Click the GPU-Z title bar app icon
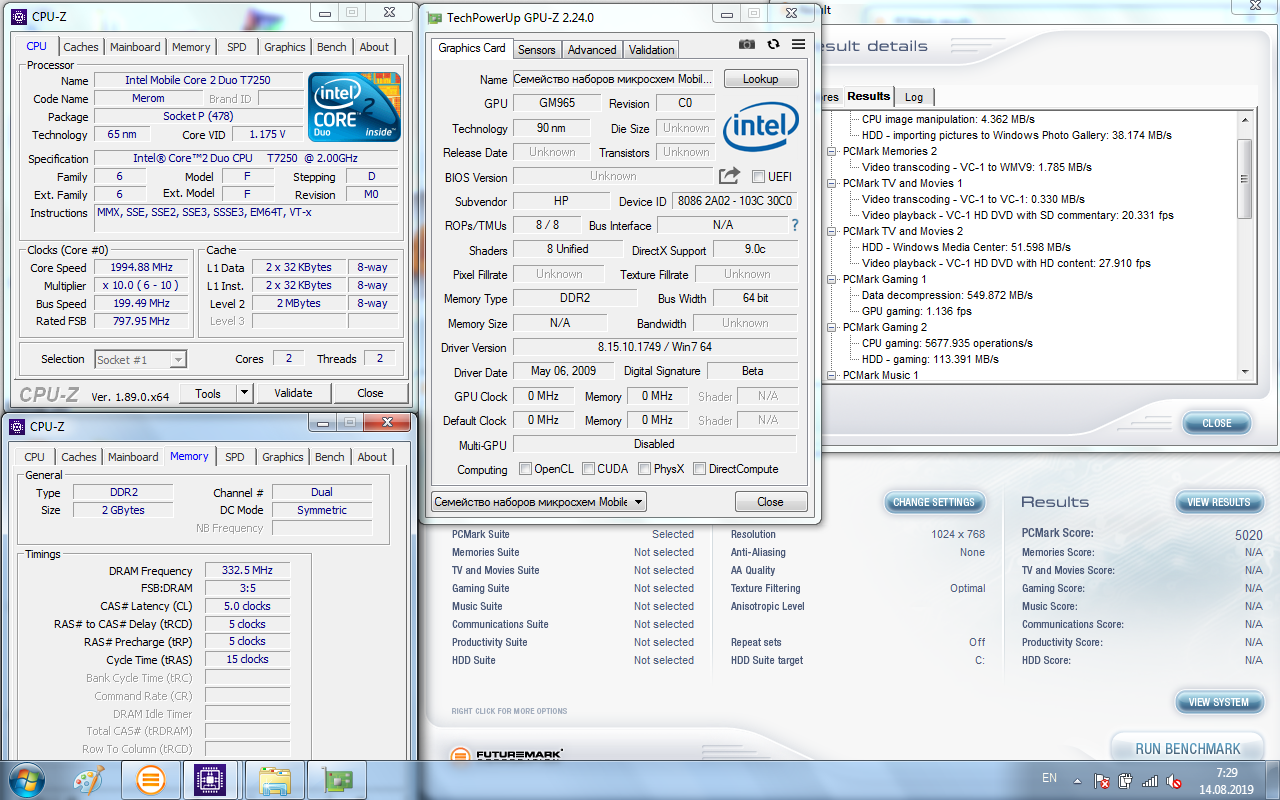 [x=434, y=17]
